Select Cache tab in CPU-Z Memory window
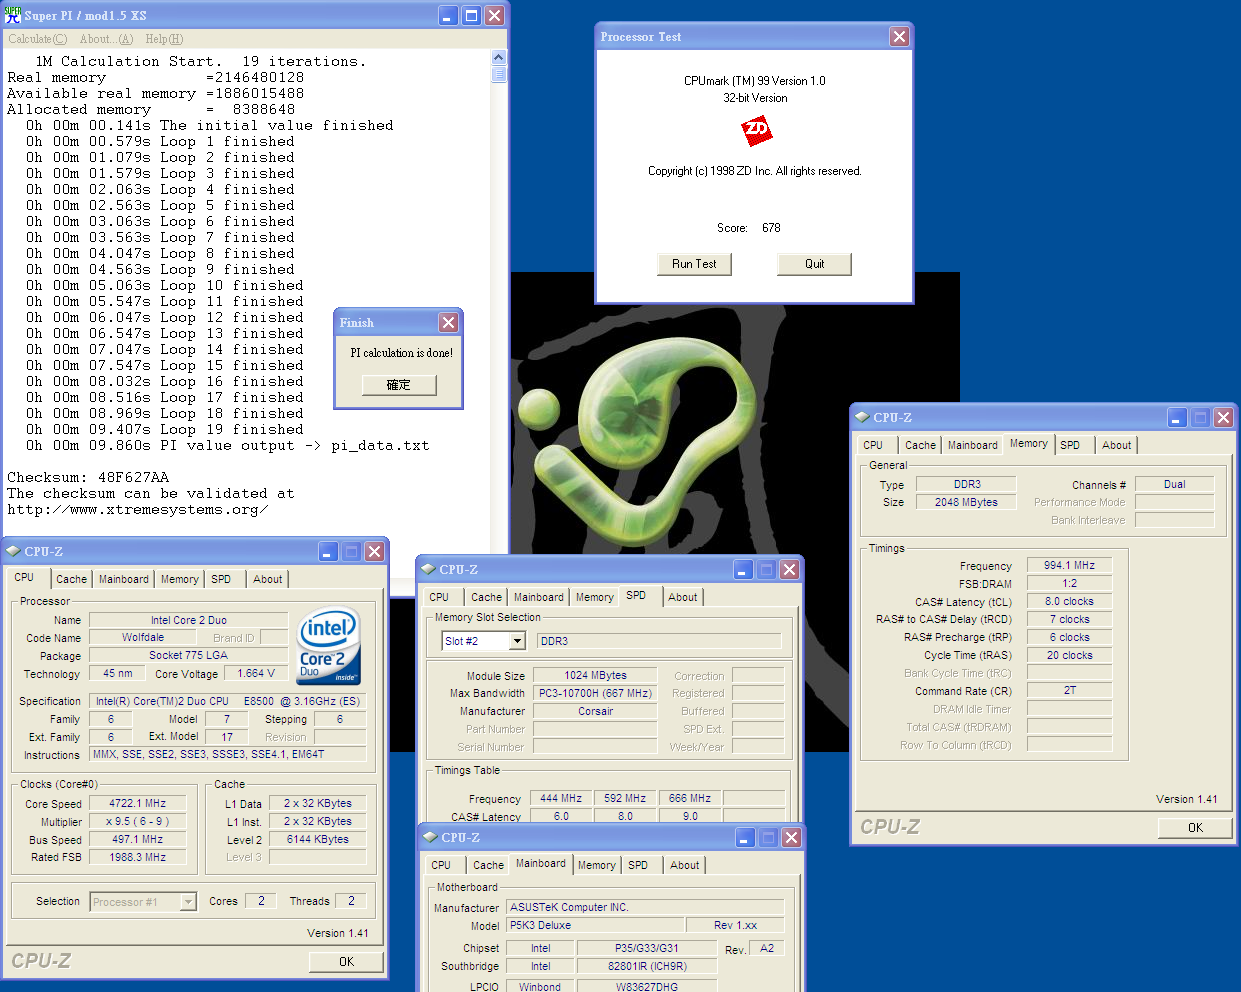The height and width of the screenshot is (992, 1241). [920, 445]
